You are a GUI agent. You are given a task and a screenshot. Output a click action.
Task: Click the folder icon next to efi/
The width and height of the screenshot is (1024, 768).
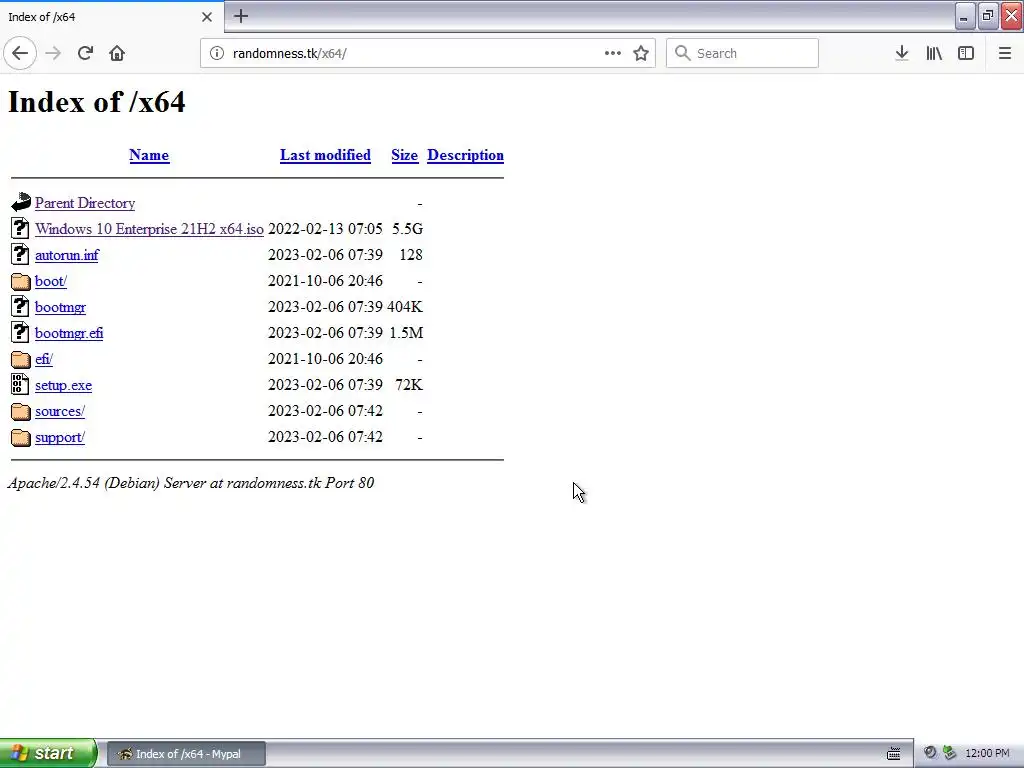(x=21, y=359)
